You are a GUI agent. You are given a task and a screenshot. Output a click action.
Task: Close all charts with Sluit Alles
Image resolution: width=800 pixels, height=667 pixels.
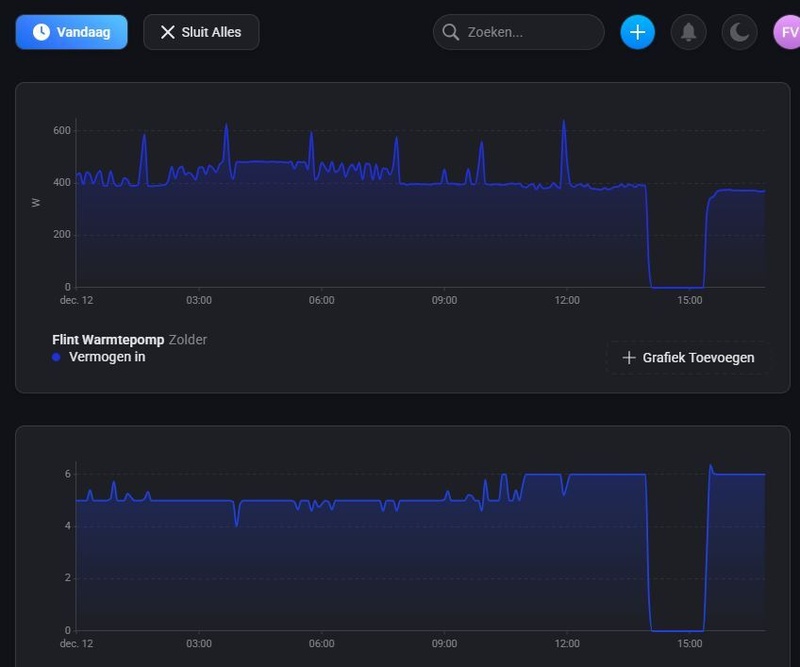tap(201, 32)
